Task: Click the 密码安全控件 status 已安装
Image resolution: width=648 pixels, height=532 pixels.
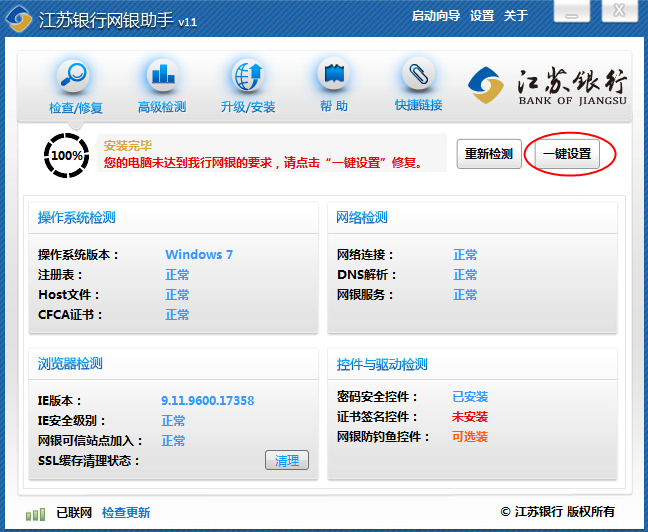Action: coord(470,397)
